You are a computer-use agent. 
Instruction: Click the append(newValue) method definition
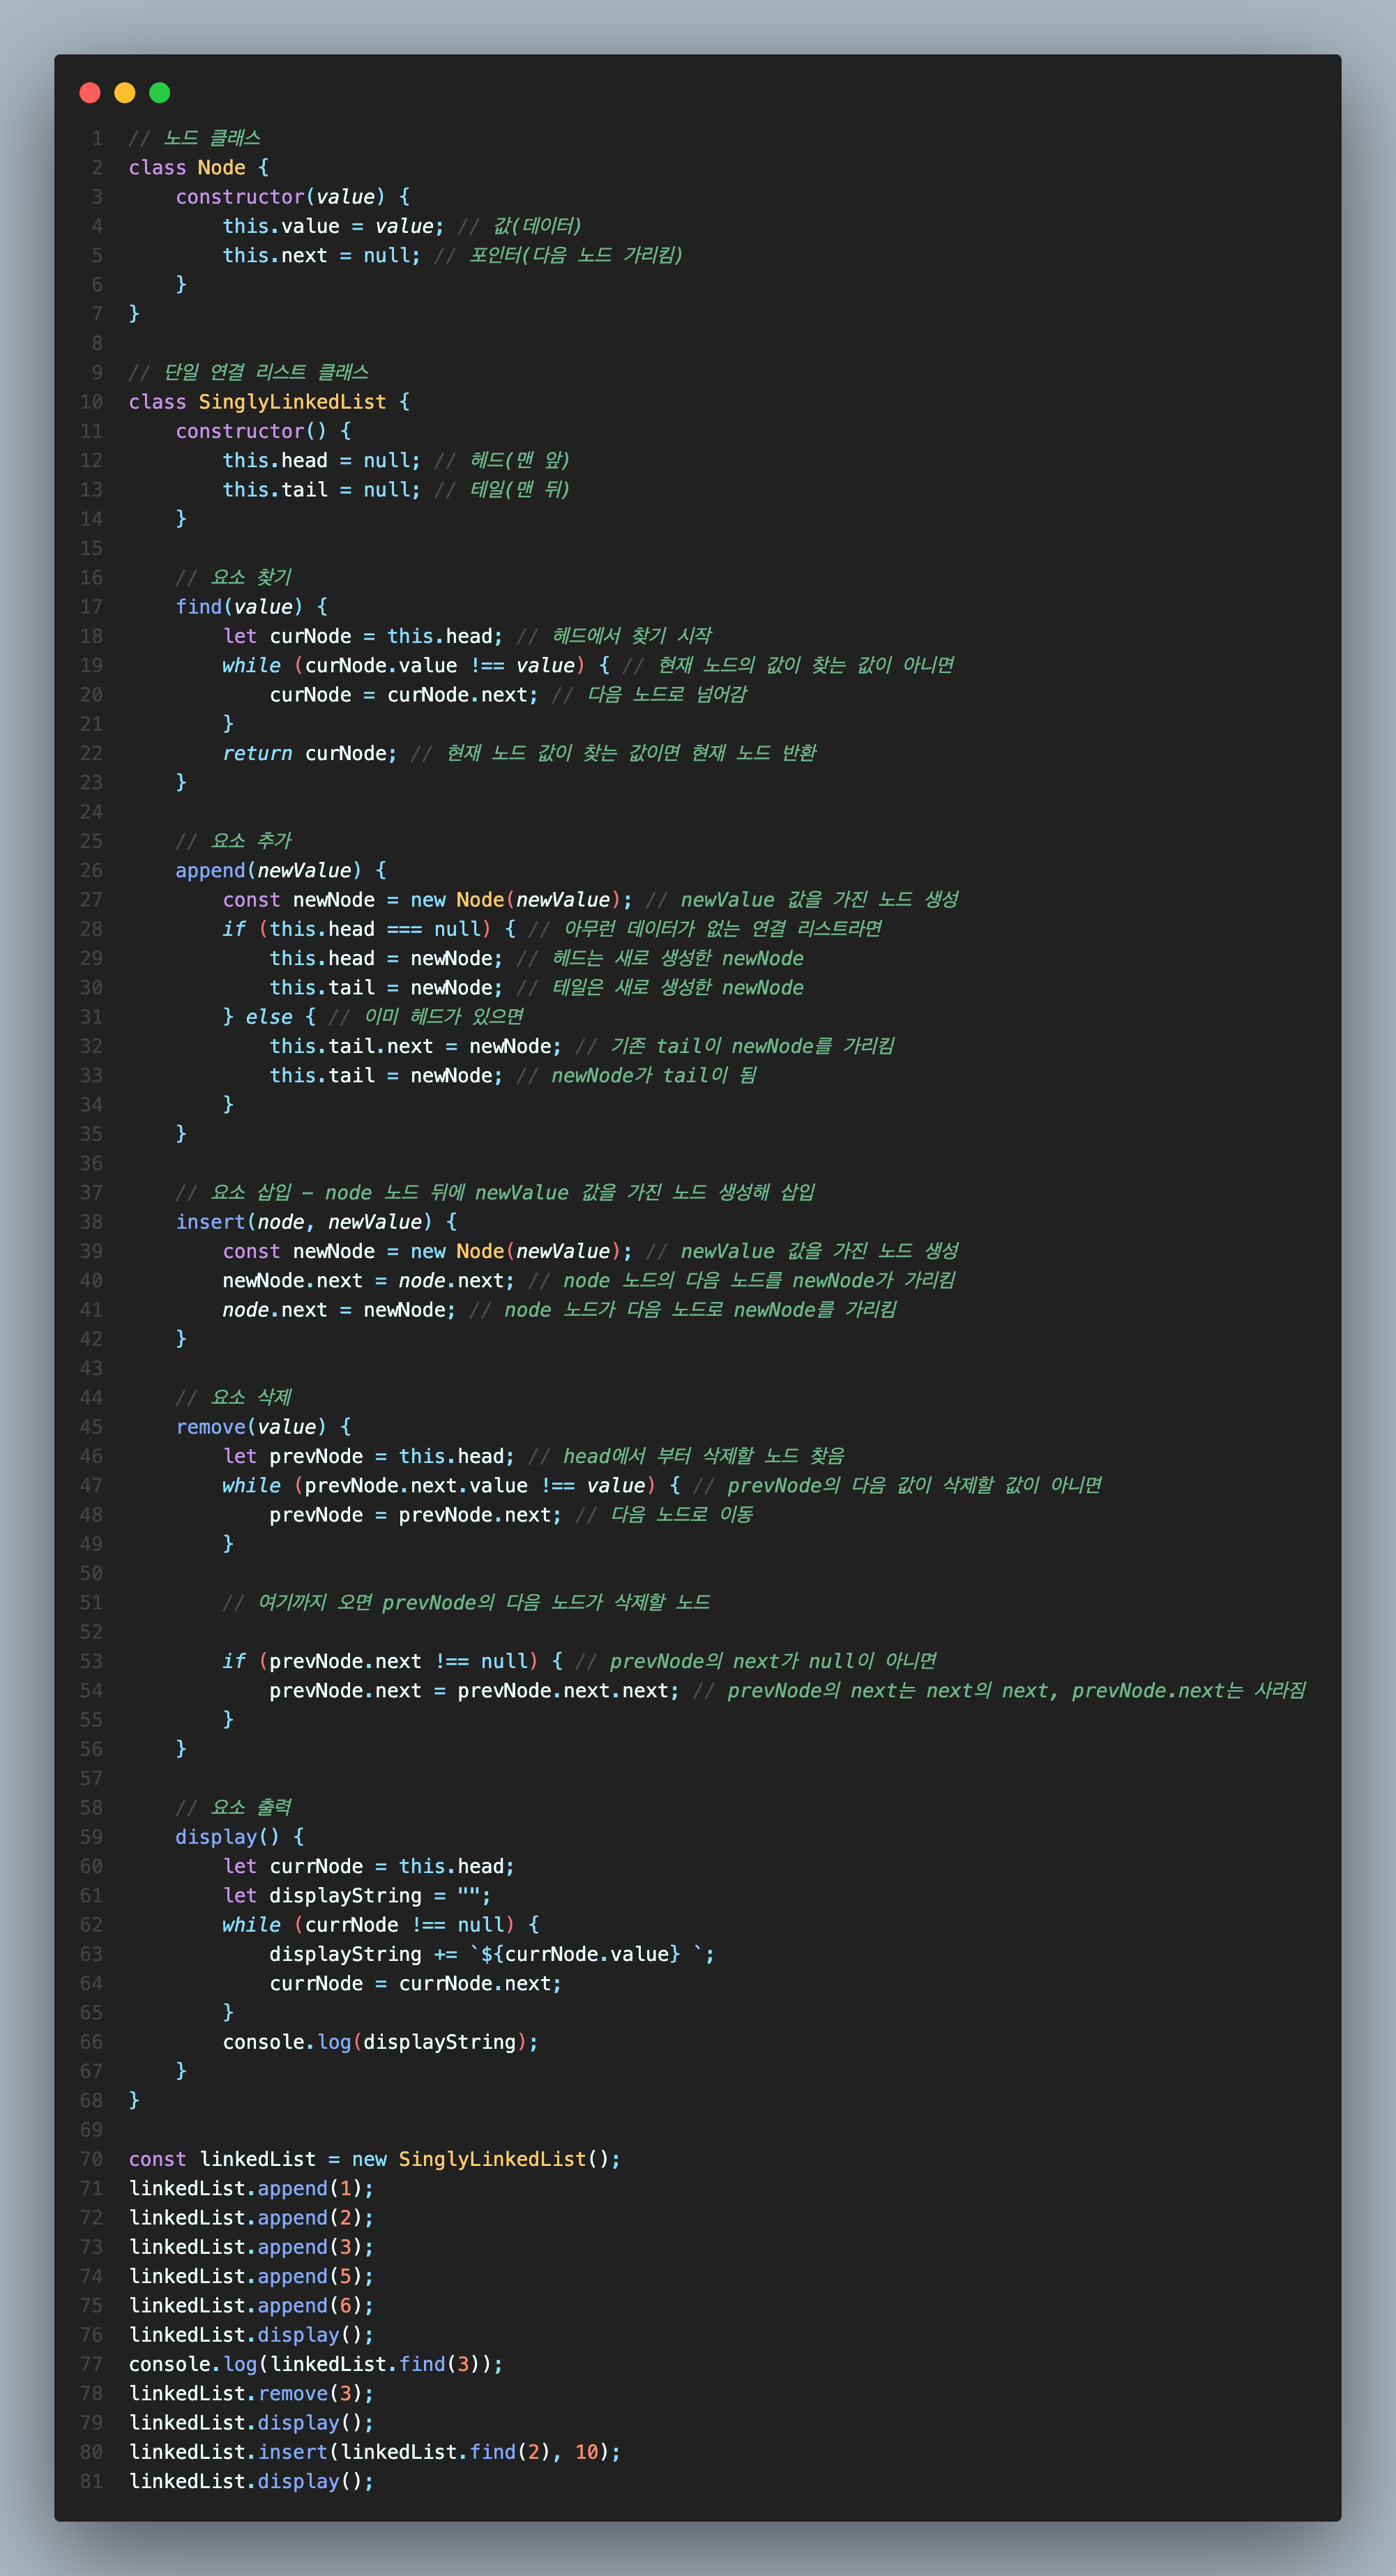click(268, 871)
